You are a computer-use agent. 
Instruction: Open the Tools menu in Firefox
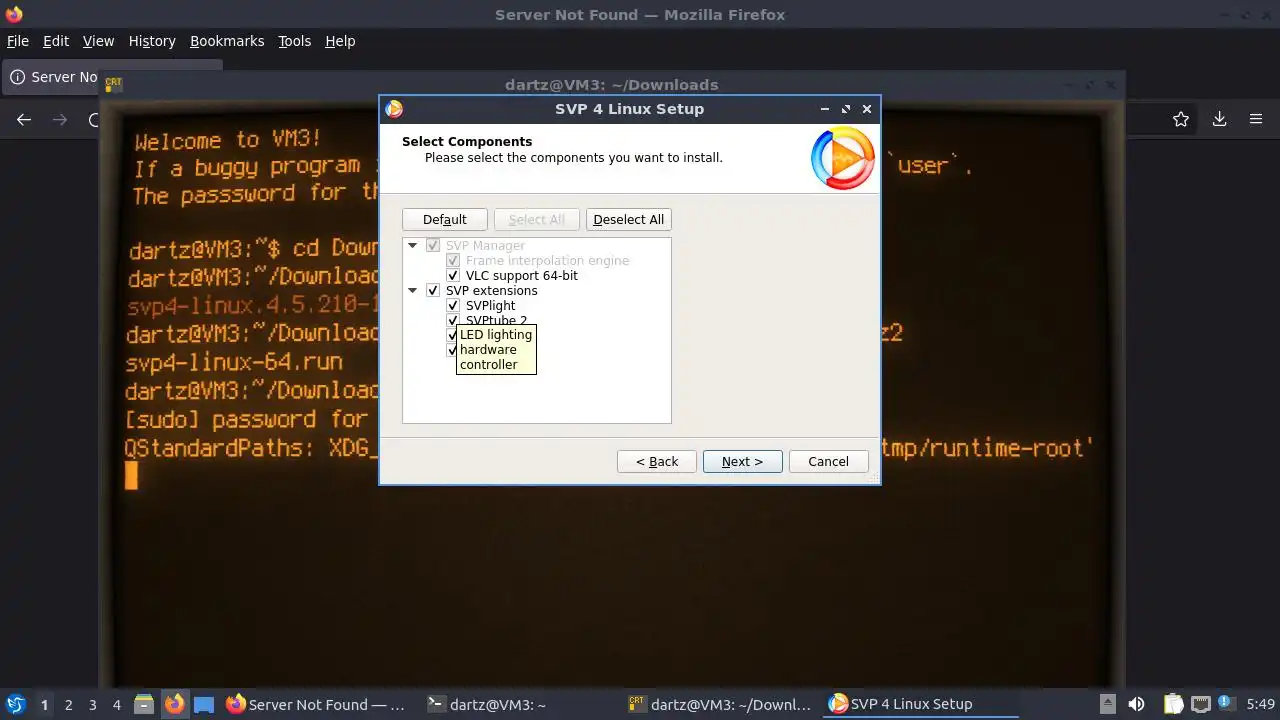point(295,41)
